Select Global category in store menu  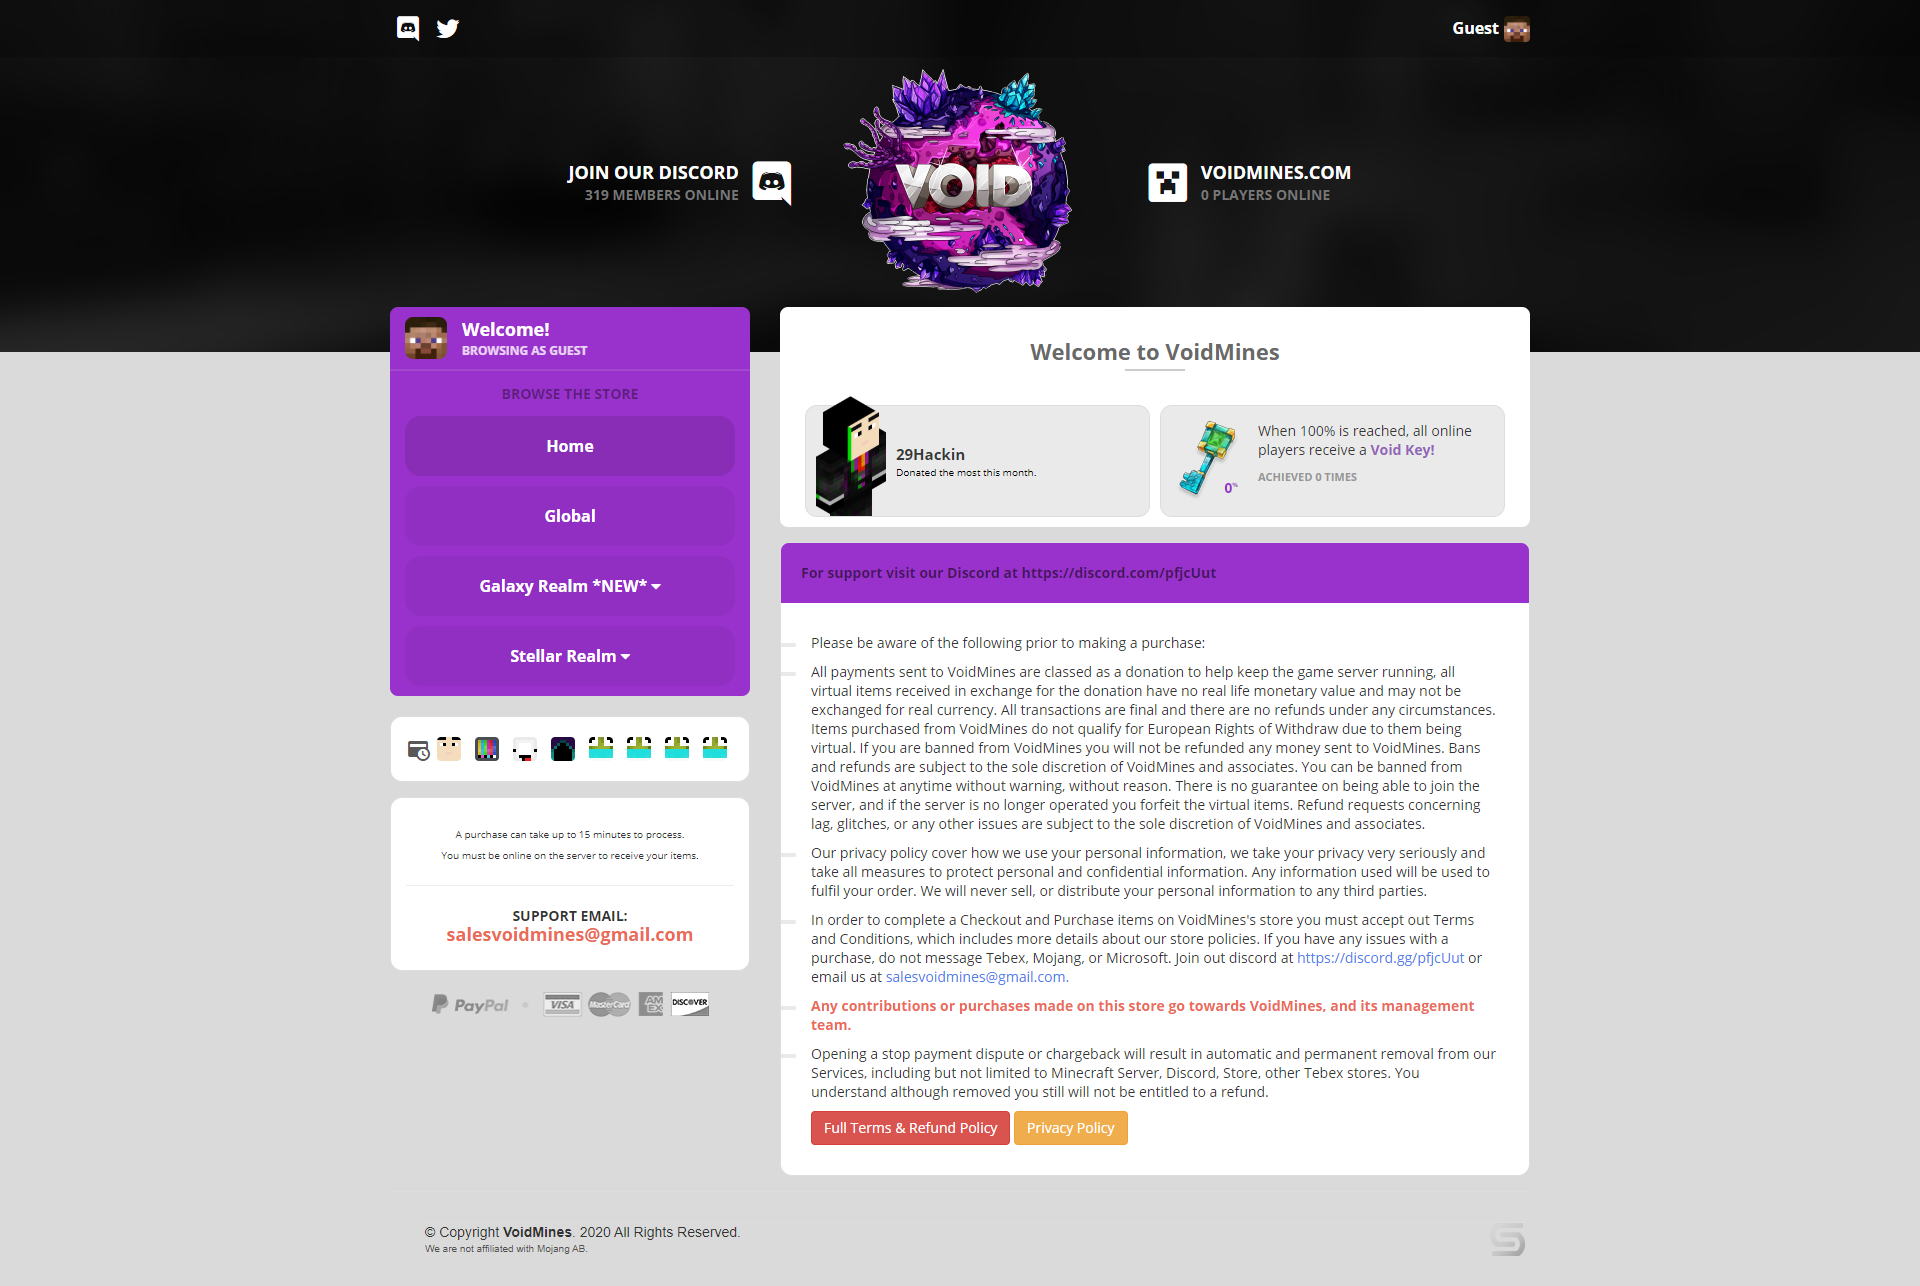coord(570,516)
